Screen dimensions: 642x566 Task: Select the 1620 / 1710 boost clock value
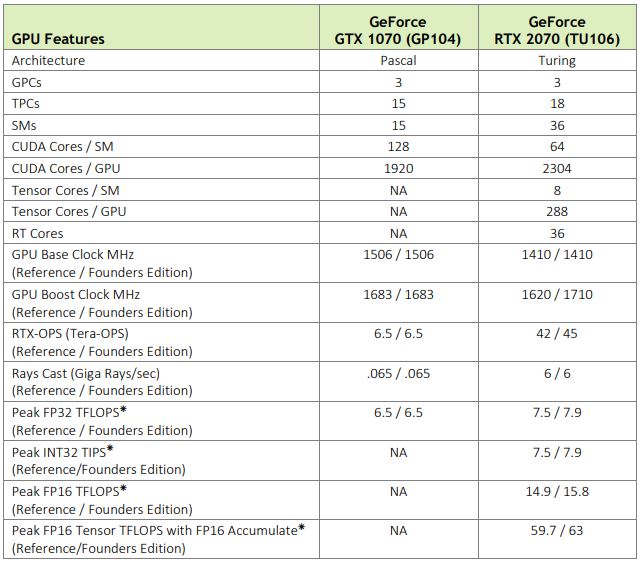pos(557,295)
